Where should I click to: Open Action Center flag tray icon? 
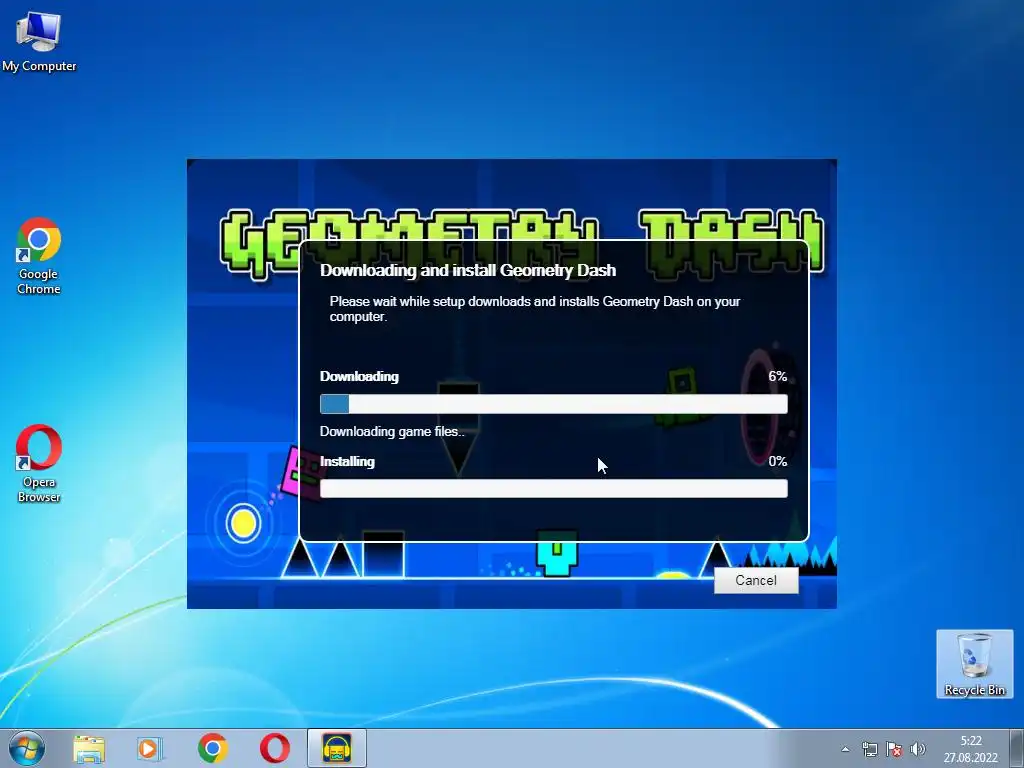click(894, 749)
